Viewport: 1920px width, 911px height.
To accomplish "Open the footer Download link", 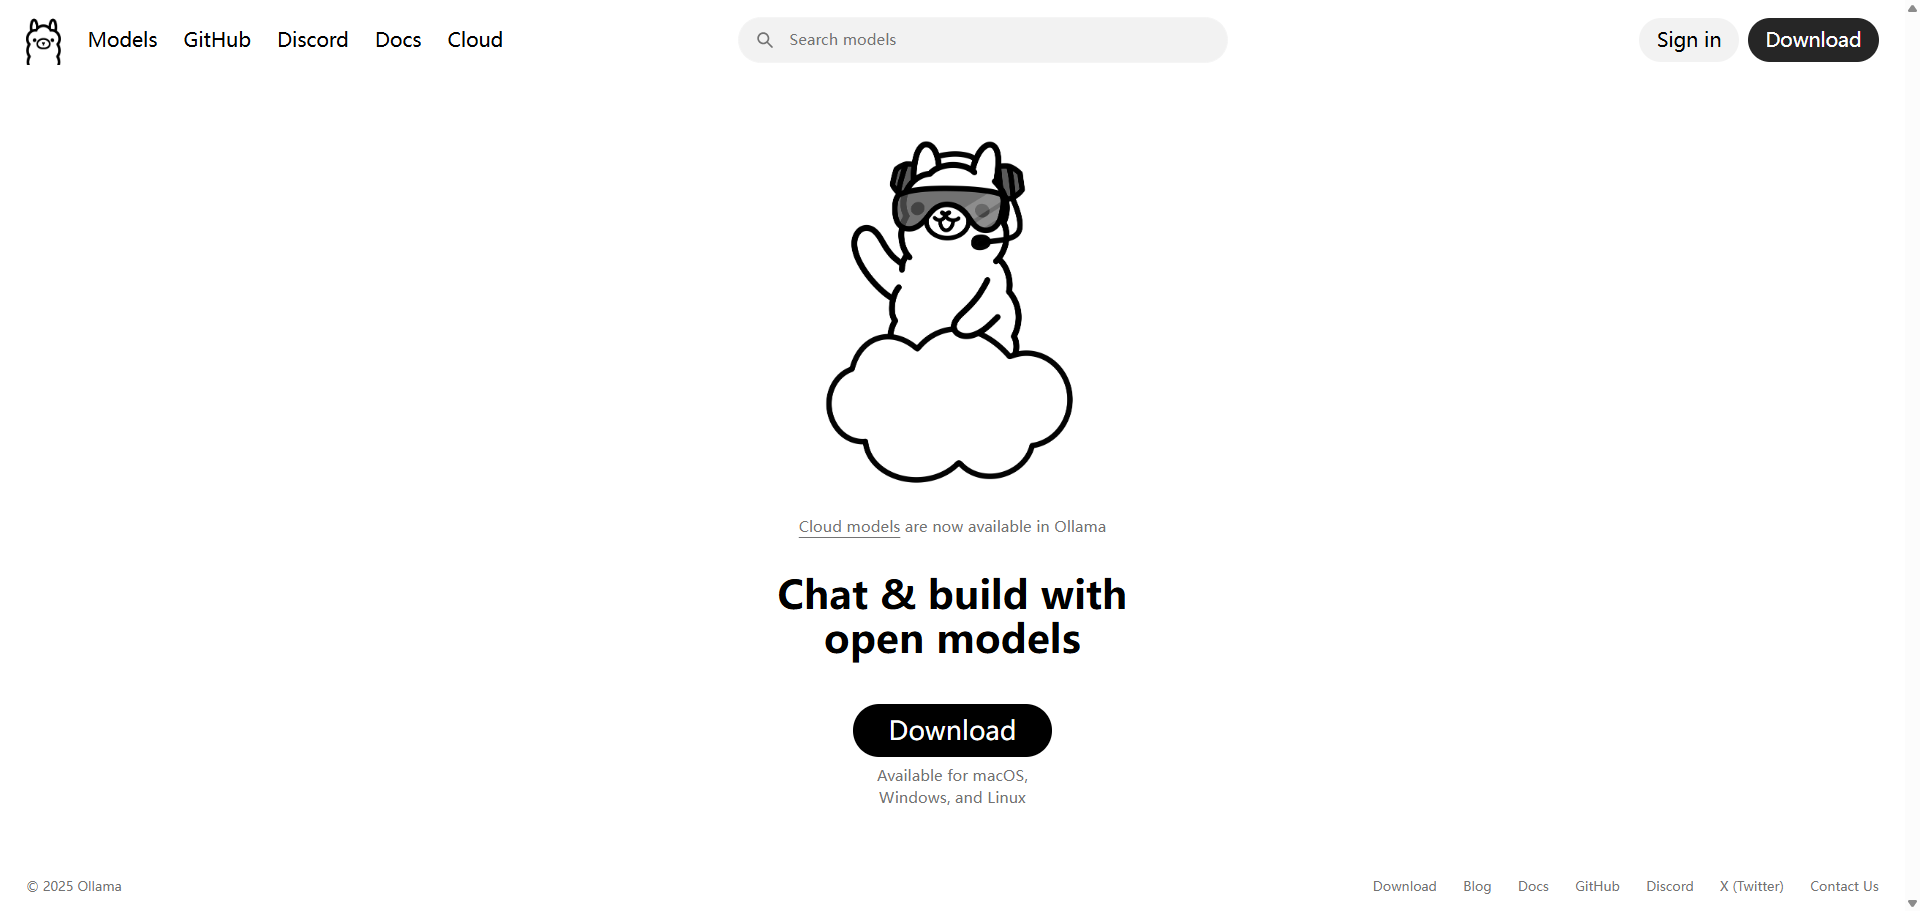I will point(1404,886).
